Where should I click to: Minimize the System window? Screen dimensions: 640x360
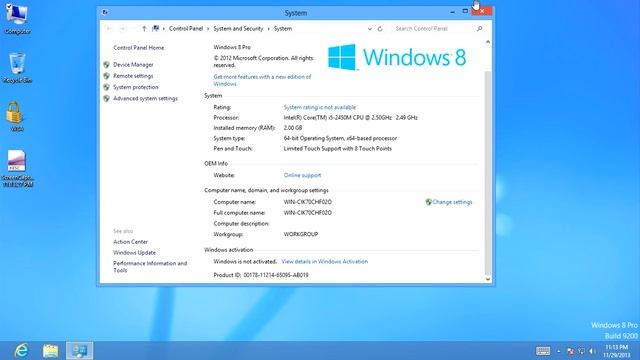(x=452, y=11)
